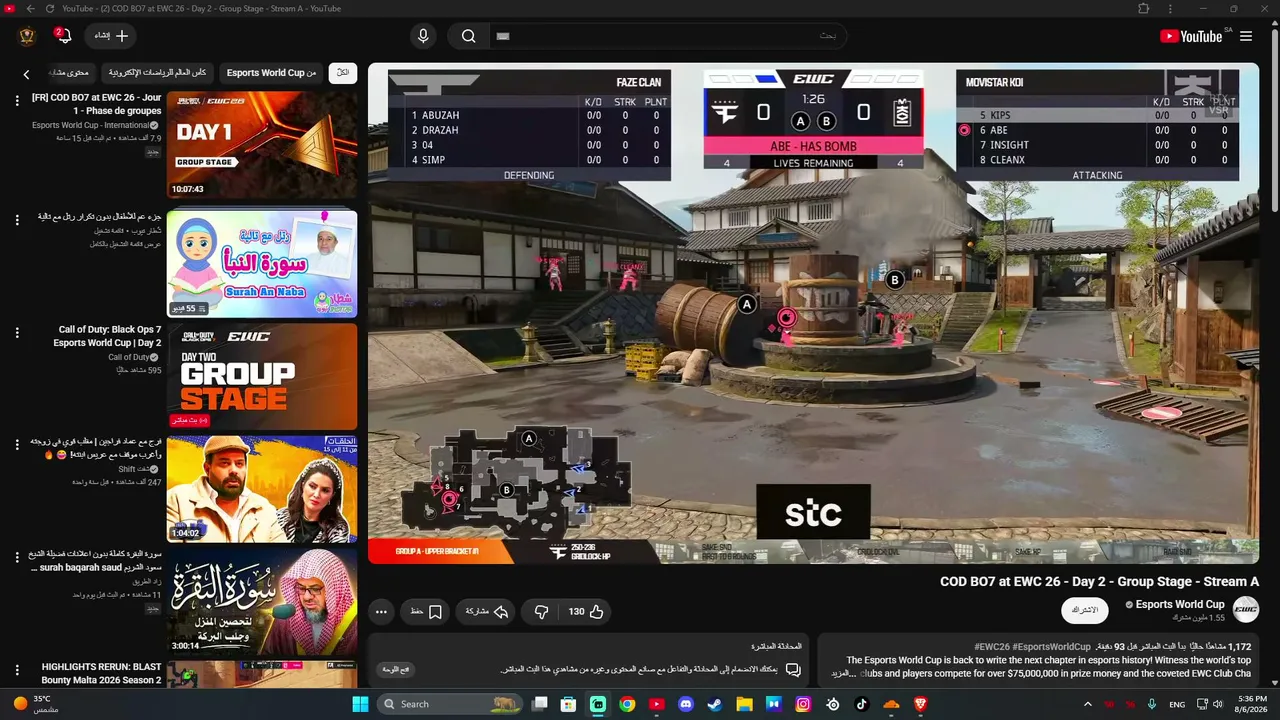Open Brave browser from the taskbar
Image resolution: width=1280 pixels, height=720 pixels.
[x=920, y=704]
